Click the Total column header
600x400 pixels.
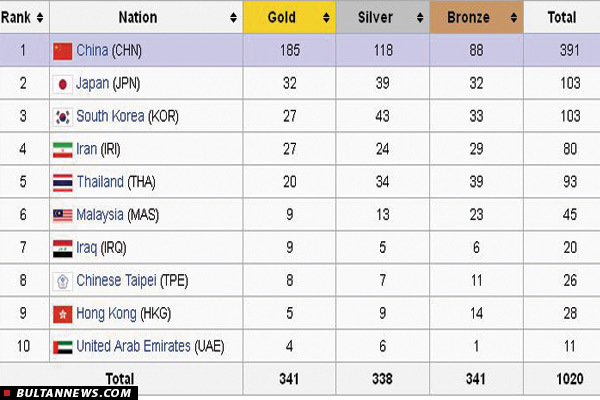pyautogui.click(x=562, y=17)
